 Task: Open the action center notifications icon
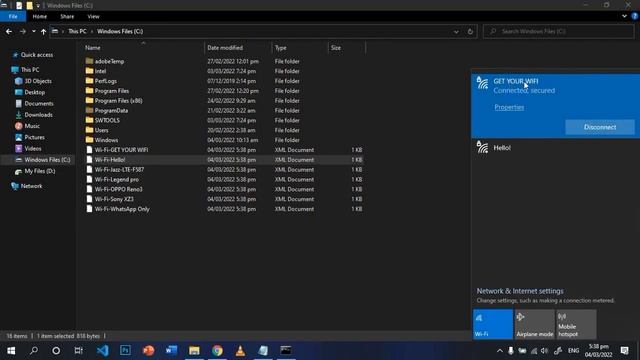tap(624, 350)
